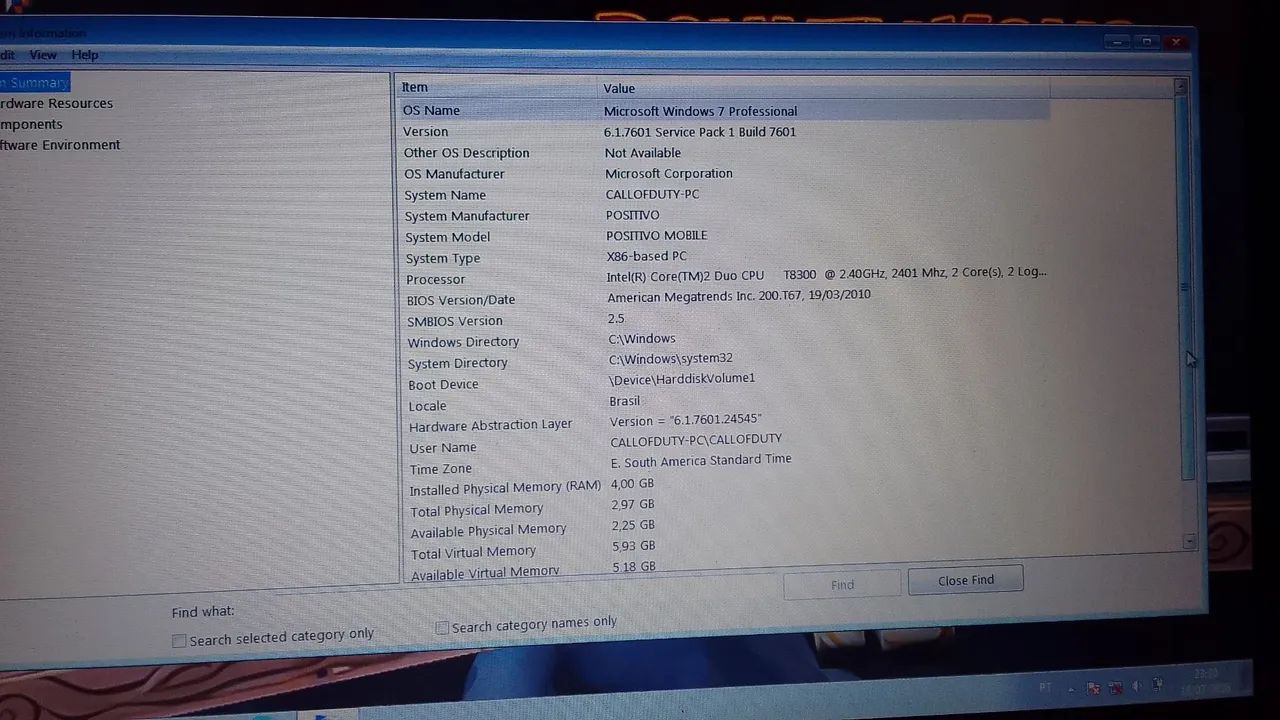1280x720 pixels.
Task: Select the OS Name row
Action: click(x=724, y=111)
